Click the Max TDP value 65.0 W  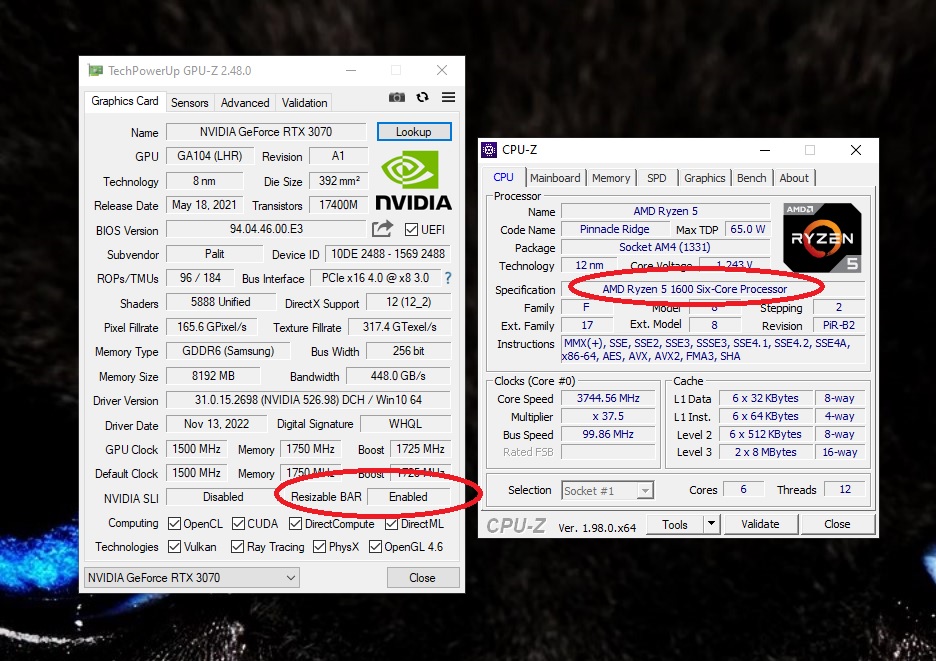[747, 229]
